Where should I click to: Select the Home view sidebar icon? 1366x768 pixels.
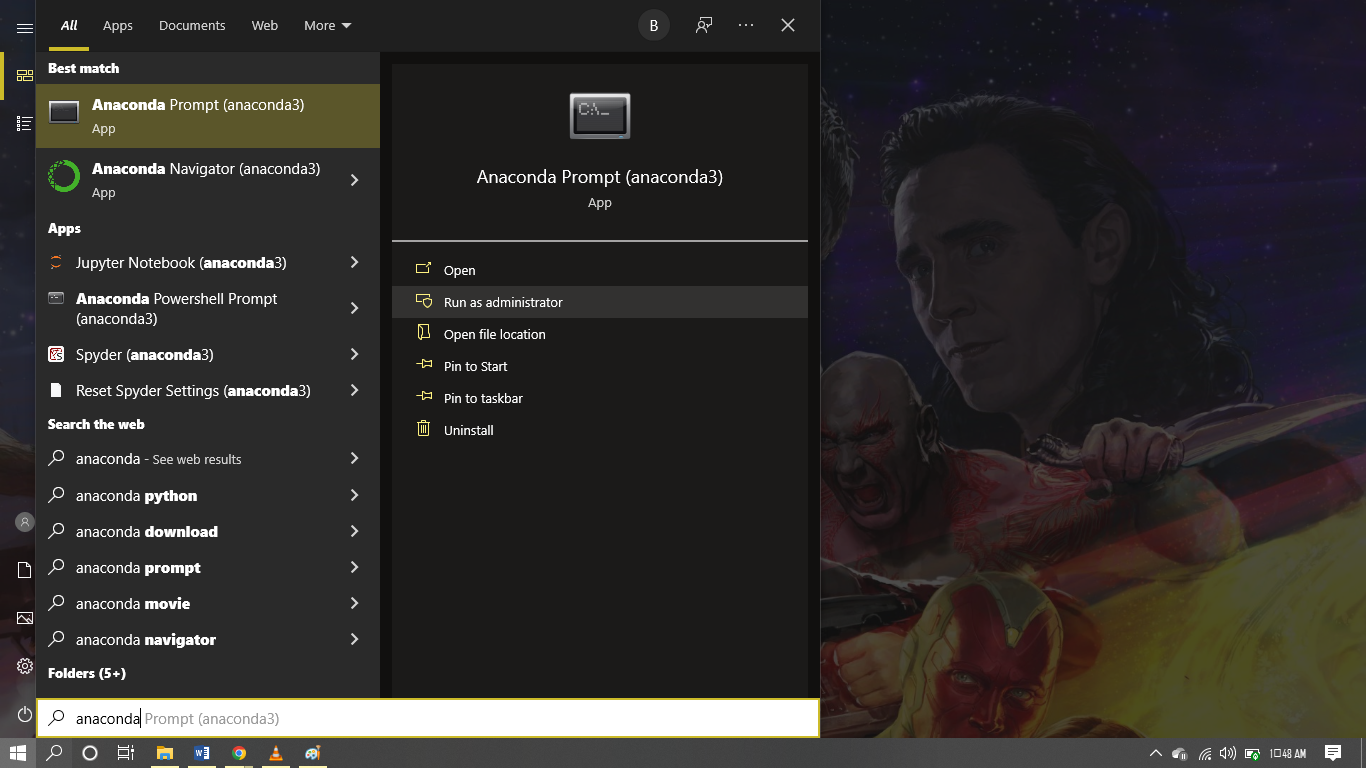pos(25,75)
